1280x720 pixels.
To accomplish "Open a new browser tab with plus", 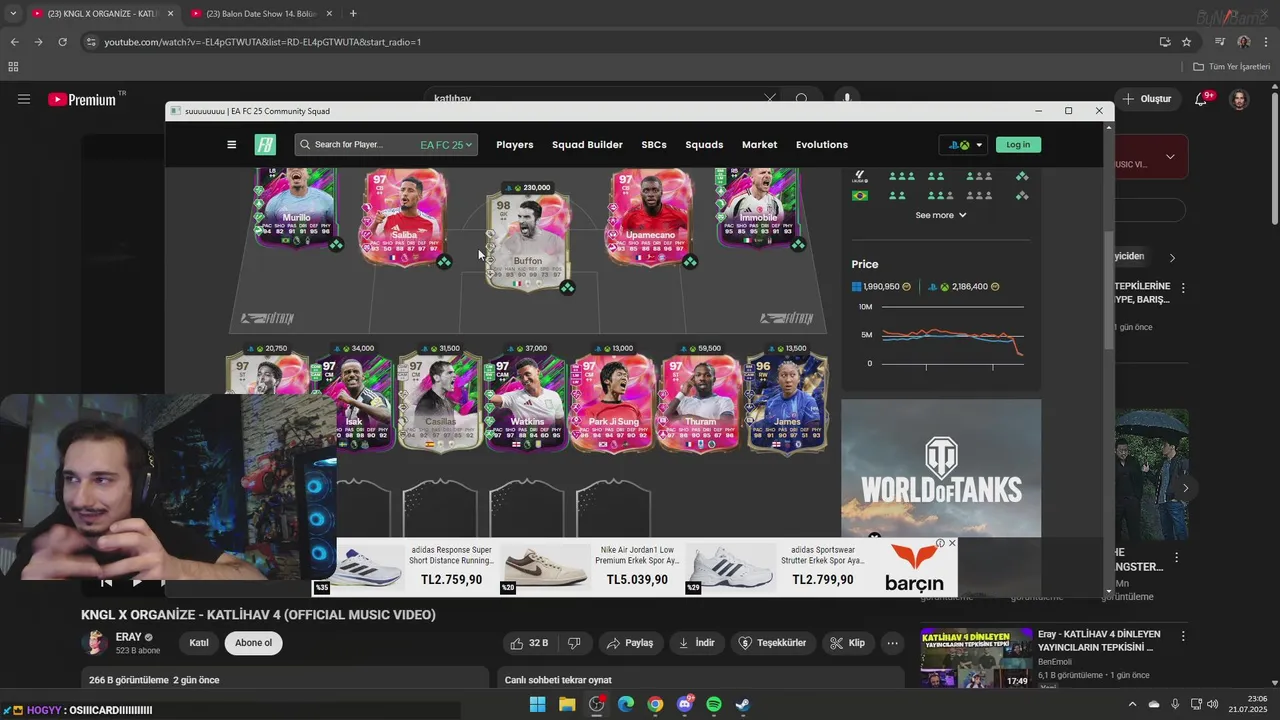I will 353,14.
